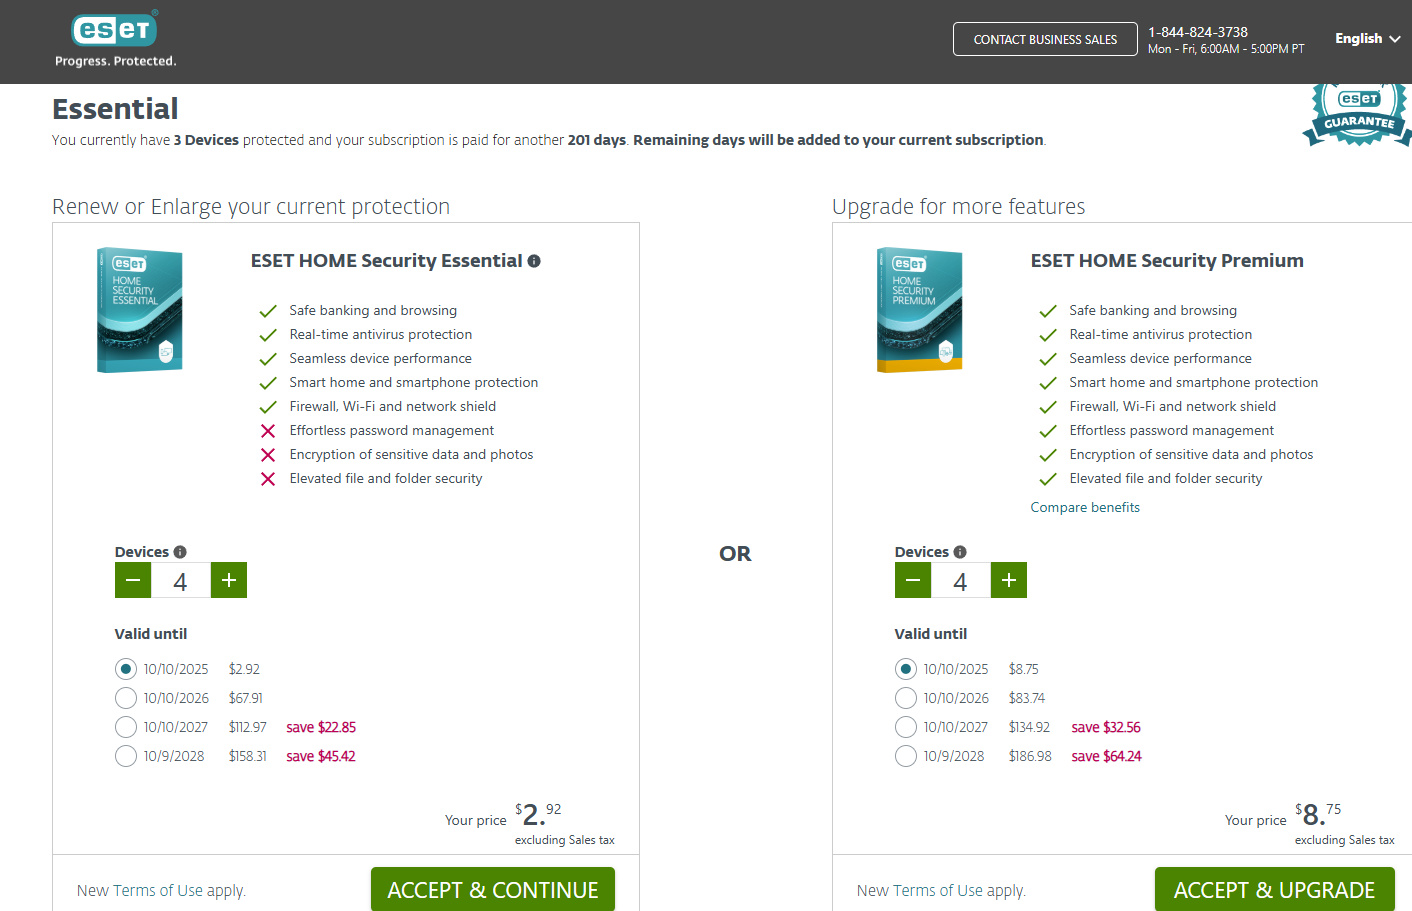The height and width of the screenshot is (911, 1412).
Task: Click Contact Business Sales button
Action: tap(1045, 39)
